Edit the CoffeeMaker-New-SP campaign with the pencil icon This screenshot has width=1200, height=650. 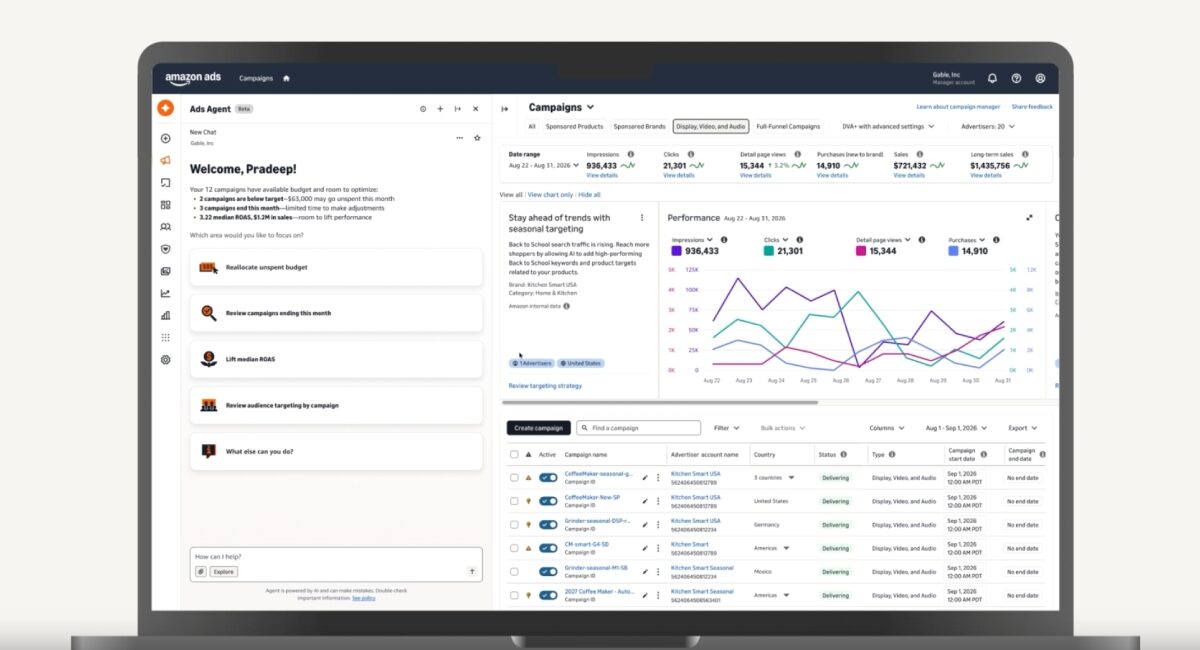click(645, 501)
